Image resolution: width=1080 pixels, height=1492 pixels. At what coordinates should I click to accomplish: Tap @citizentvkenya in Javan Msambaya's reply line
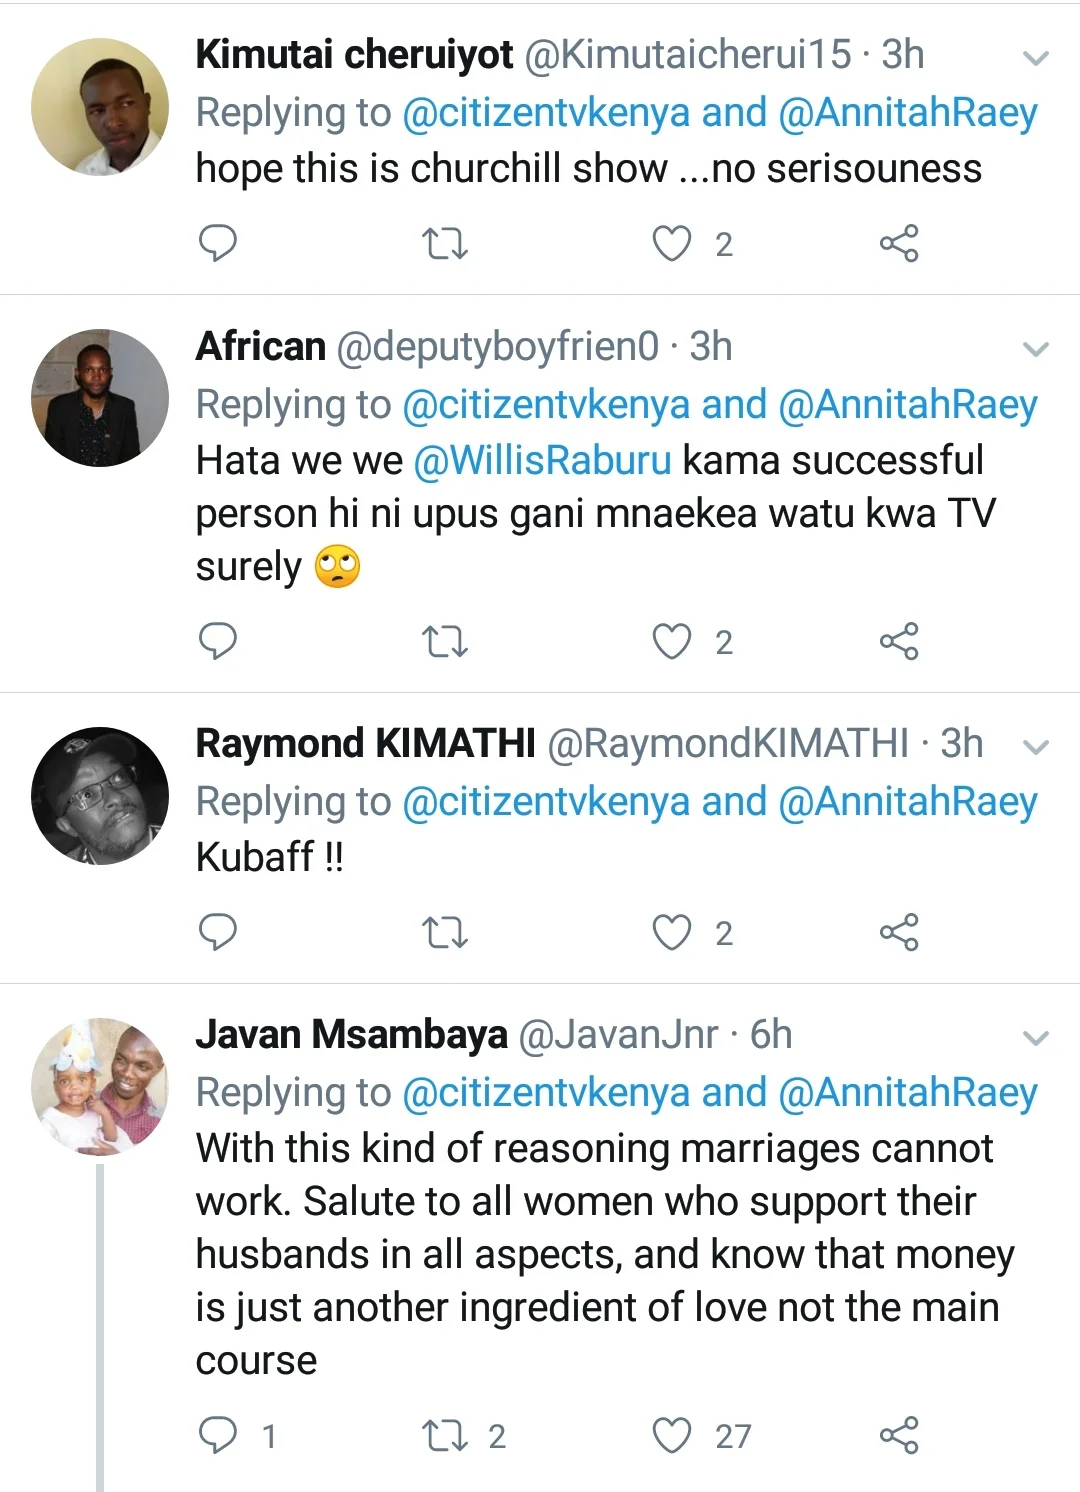[546, 1093]
